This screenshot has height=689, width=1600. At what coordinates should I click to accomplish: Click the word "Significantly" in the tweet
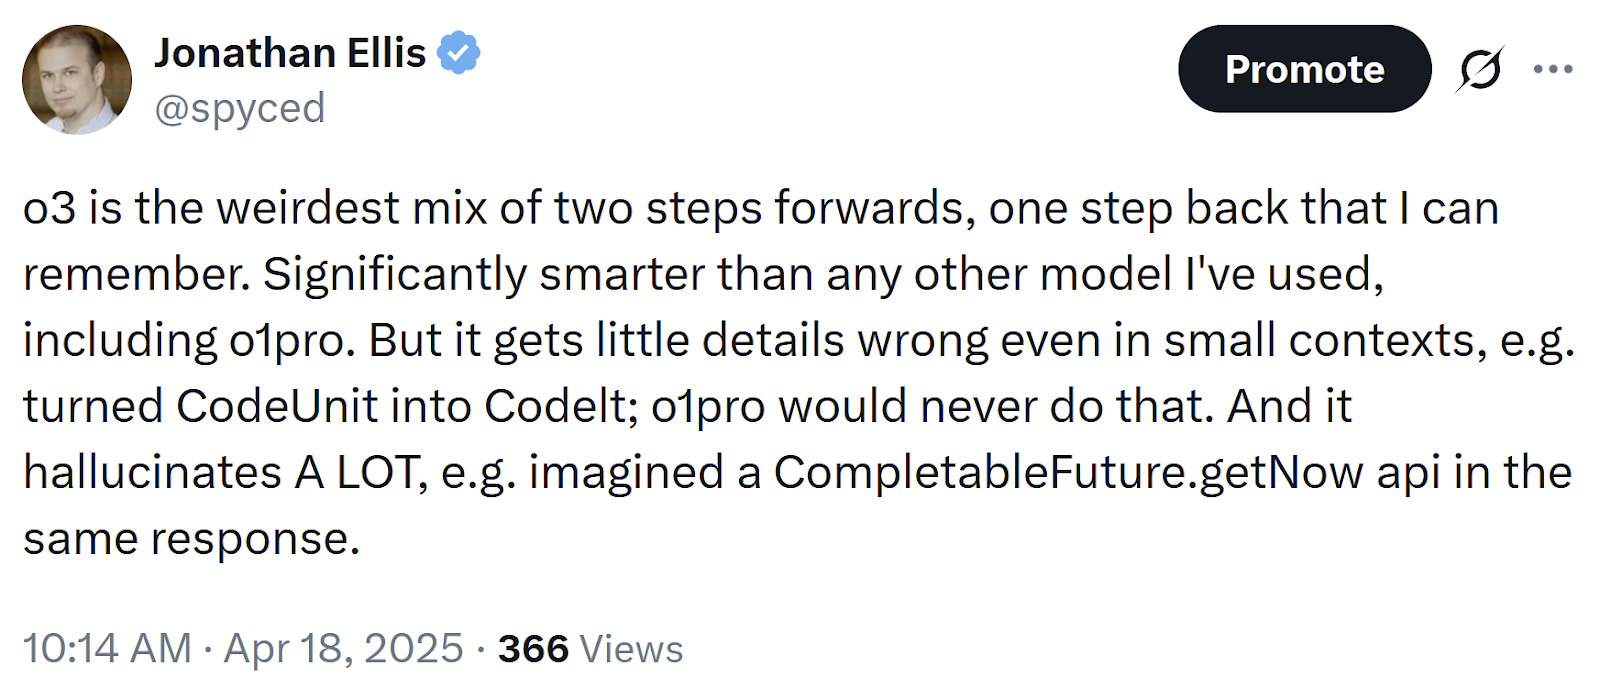394,275
